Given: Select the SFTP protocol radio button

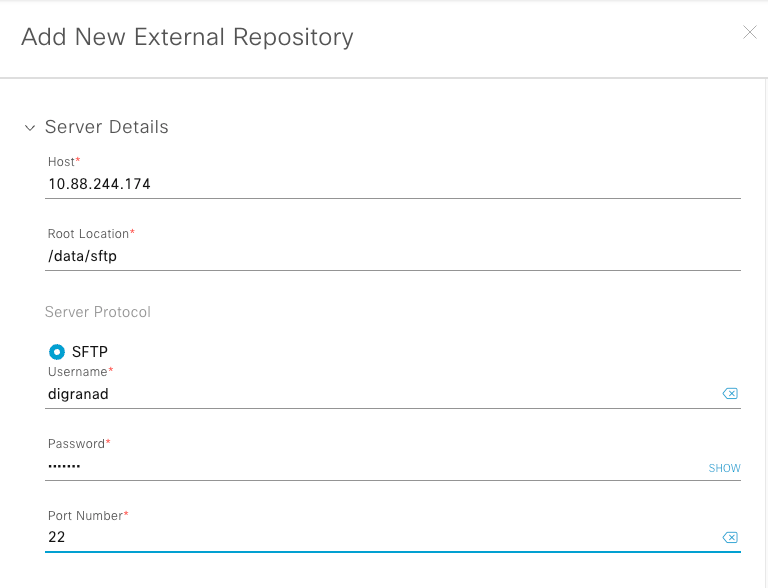Looking at the screenshot, I should 57,351.
